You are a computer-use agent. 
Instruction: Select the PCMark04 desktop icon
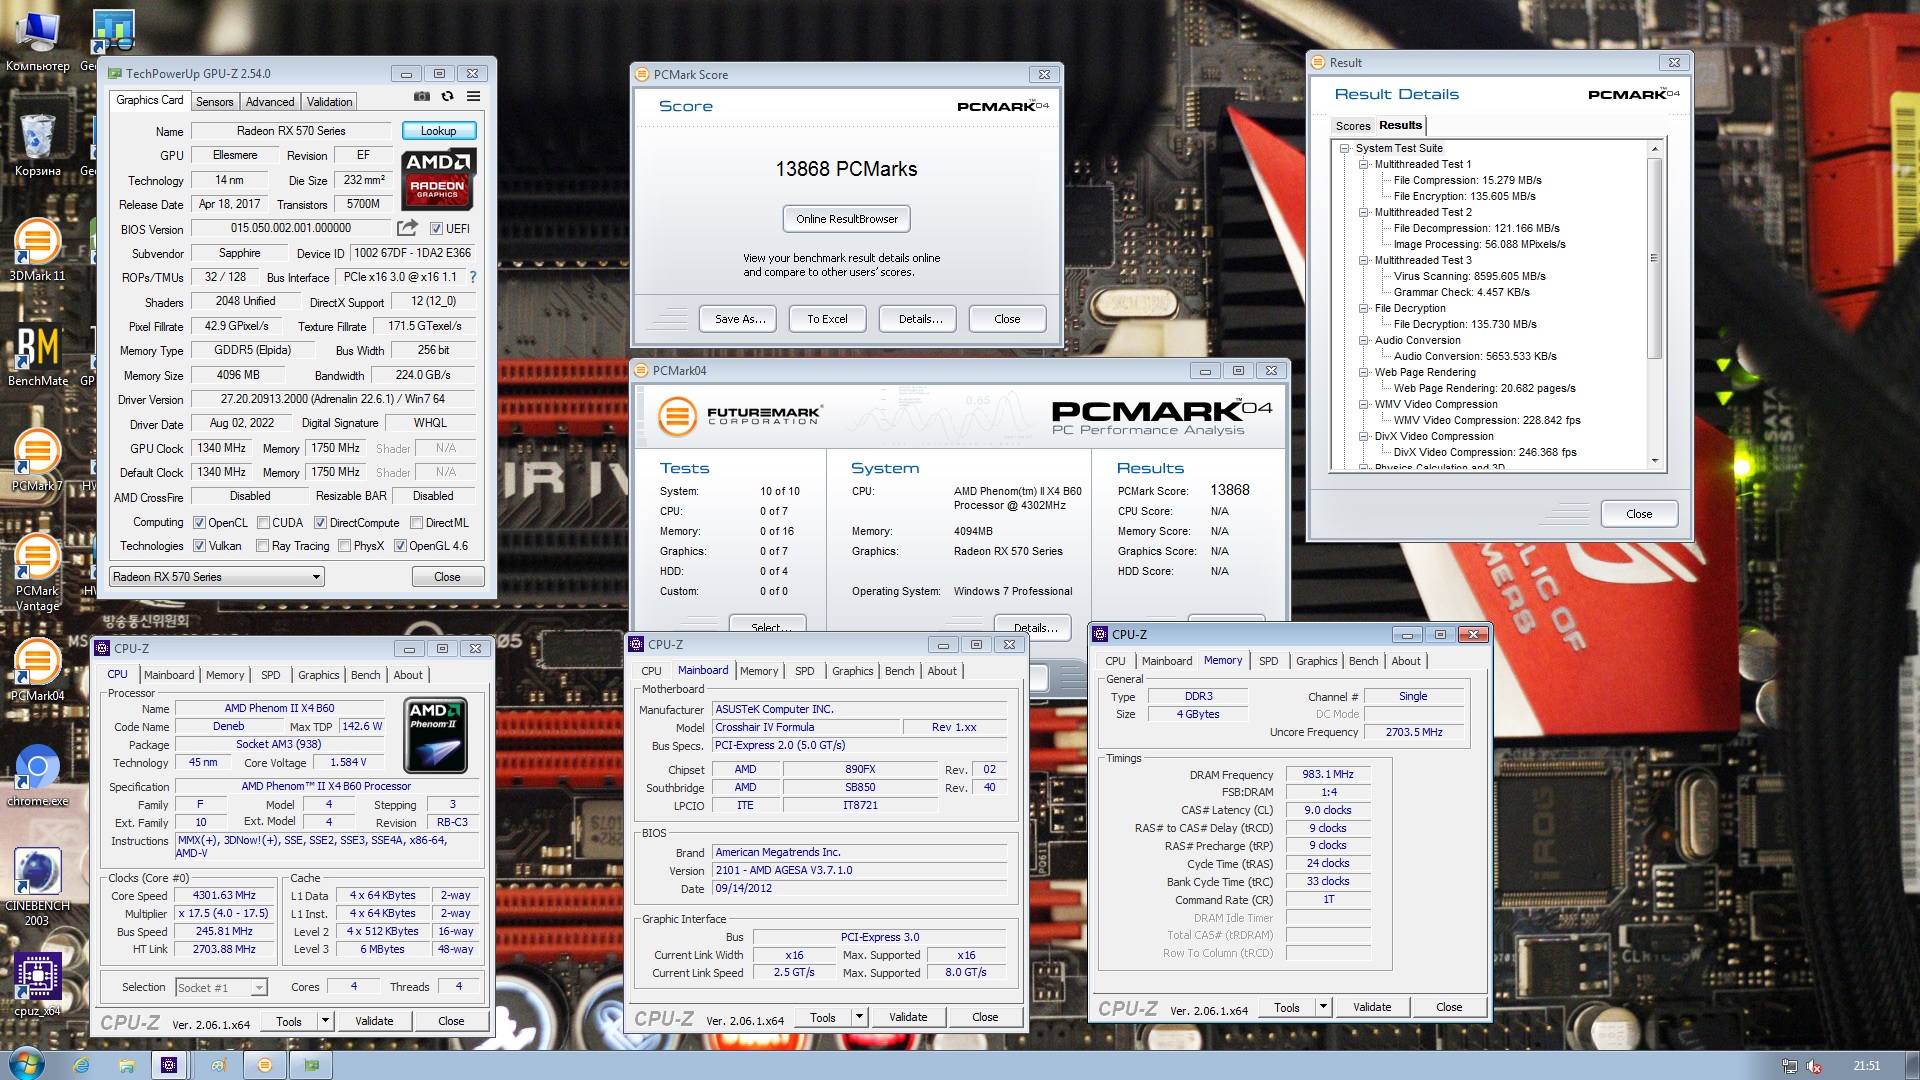[x=37, y=670]
